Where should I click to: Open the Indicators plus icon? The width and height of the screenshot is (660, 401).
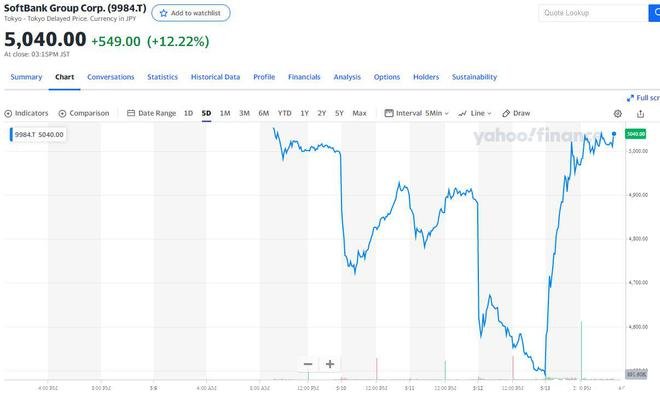pyautogui.click(x=8, y=114)
